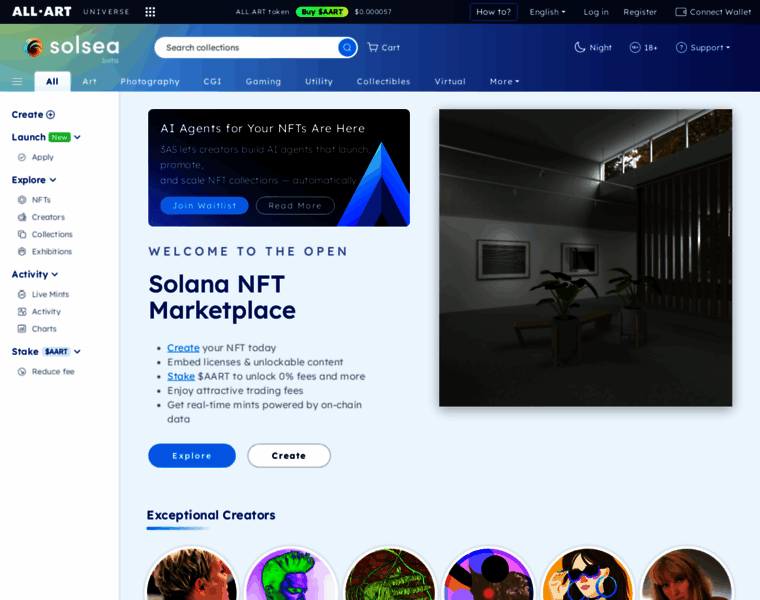Viewport: 760px width, 600px height.
Task: Click the Connect Wallet wallet icon
Action: (x=681, y=12)
